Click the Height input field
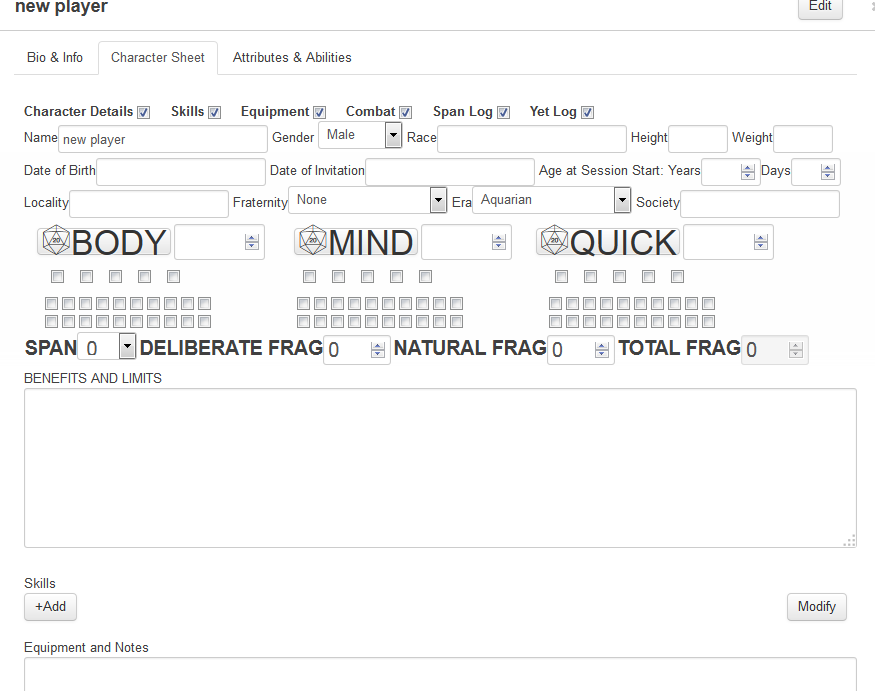Viewport: 875px width, 691px height. [x=698, y=139]
